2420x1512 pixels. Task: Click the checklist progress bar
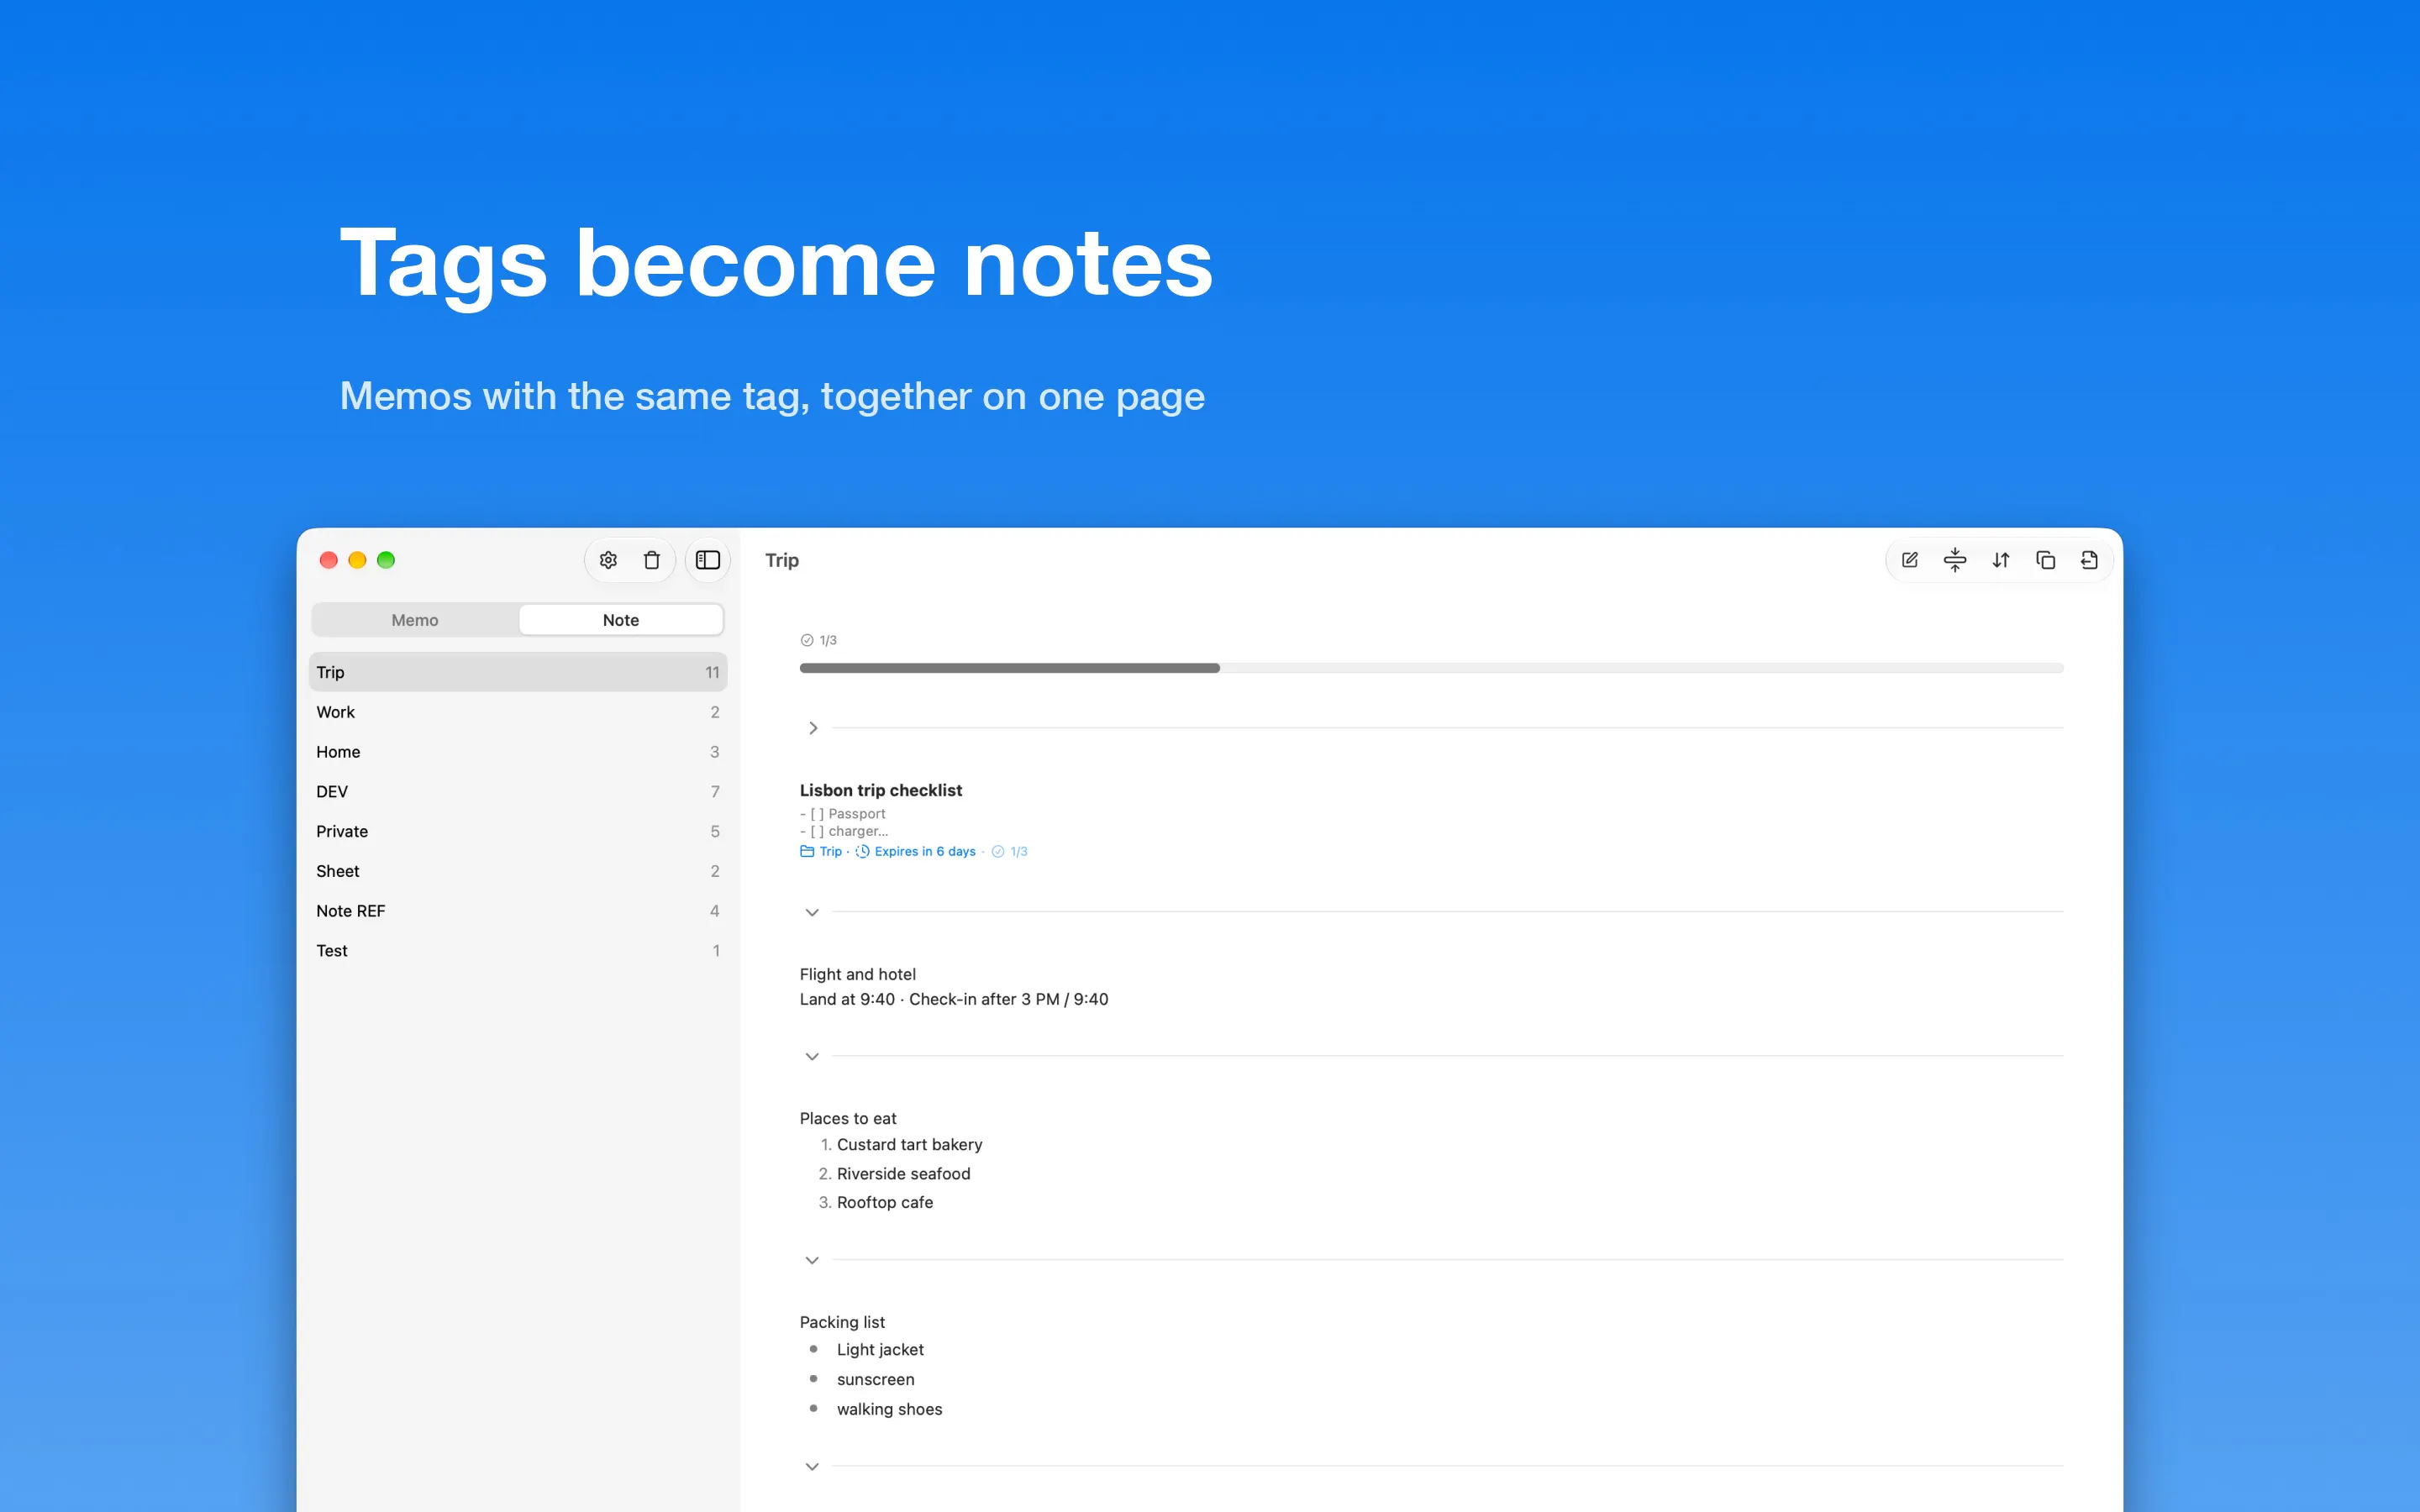(x=1431, y=668)
